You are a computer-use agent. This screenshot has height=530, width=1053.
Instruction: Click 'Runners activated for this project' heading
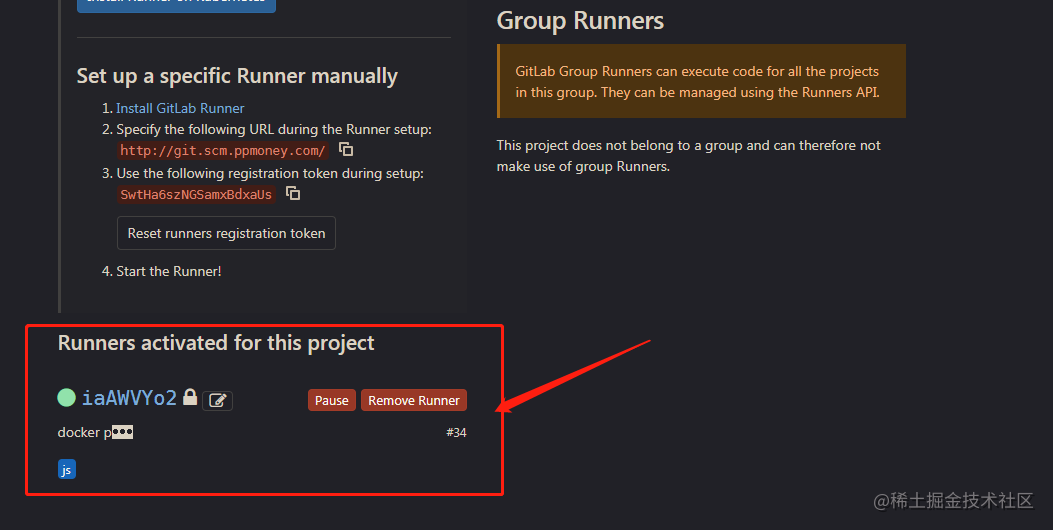[x=216, y=343]
